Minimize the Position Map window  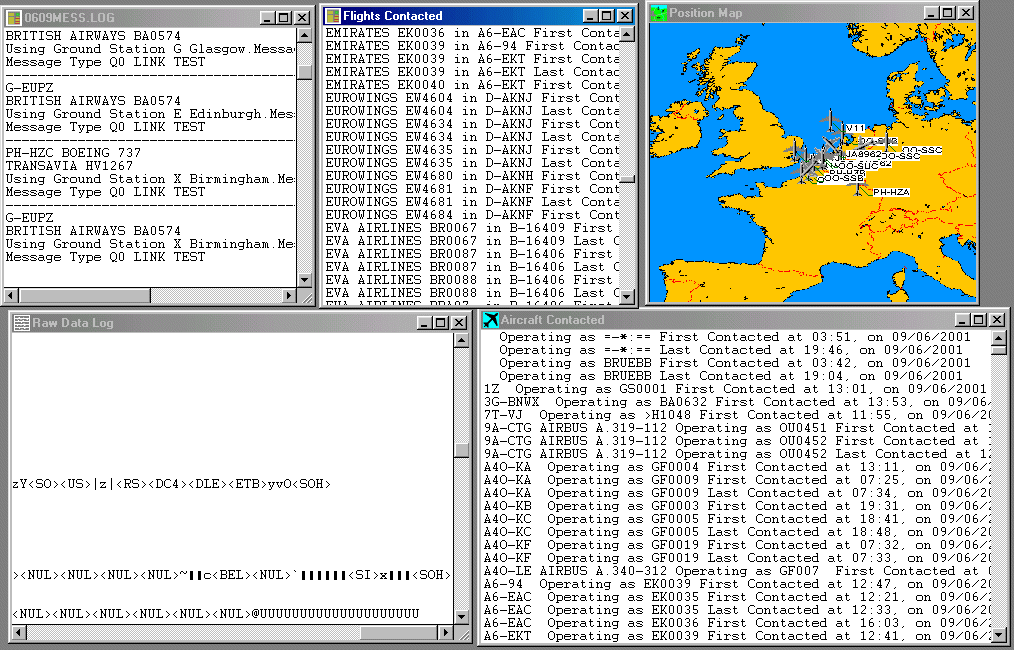click(x=931, y=13)
